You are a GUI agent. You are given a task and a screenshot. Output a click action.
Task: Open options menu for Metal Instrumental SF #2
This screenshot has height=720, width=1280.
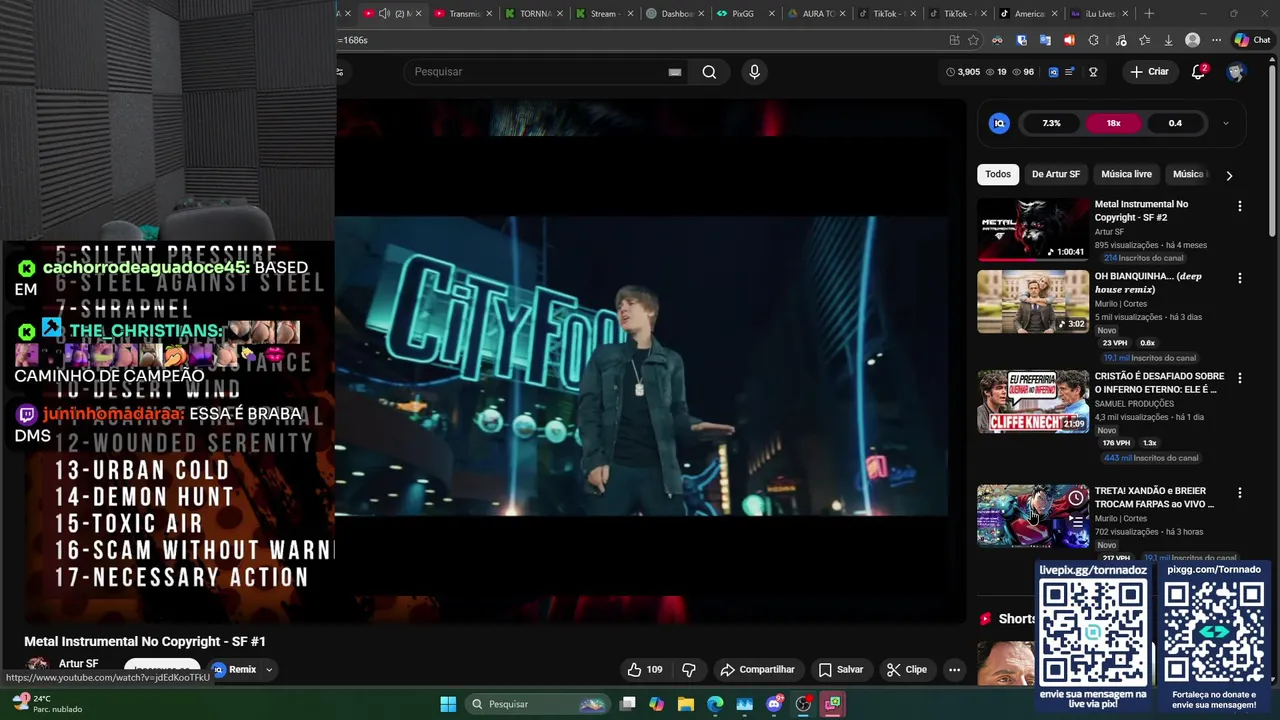[x=1240, y=206]
